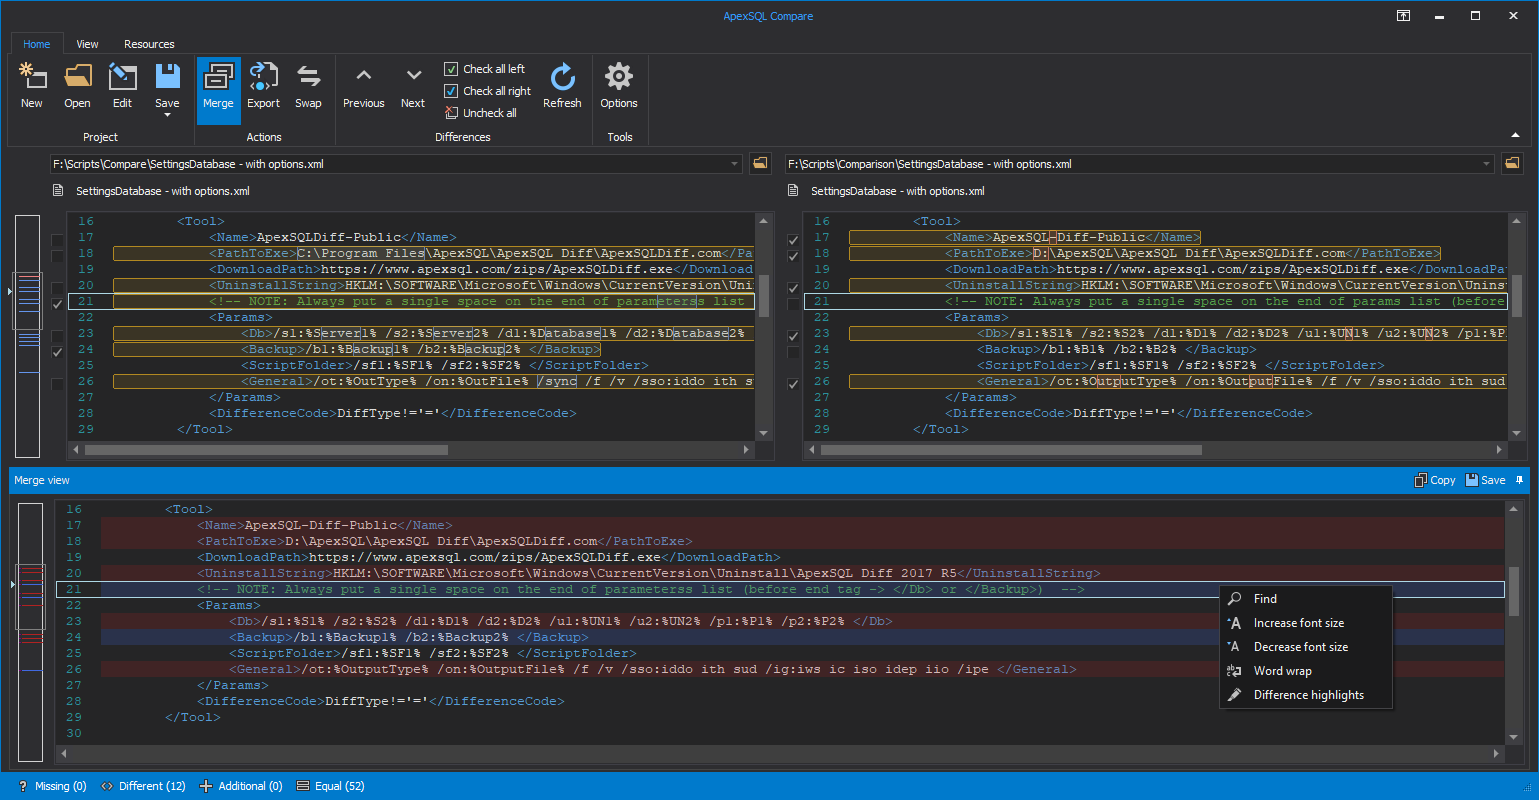
Task: Select Word wrap in context menu
Action: pos(1282,671)
